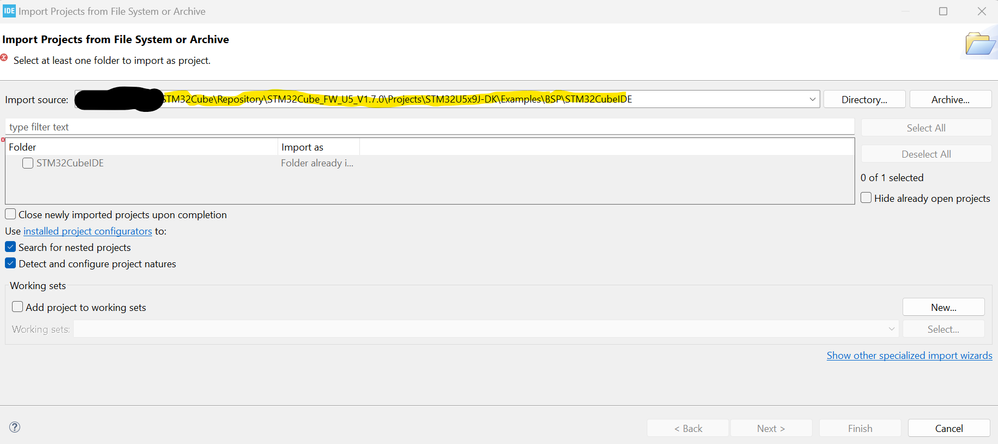
Task: Click the Finish button
Action: pyautogui.click(x=860, y=428)
